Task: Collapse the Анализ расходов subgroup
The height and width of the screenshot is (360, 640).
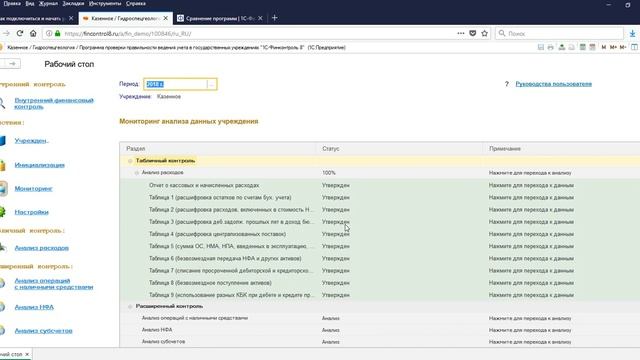Action: tap(137, 173)
